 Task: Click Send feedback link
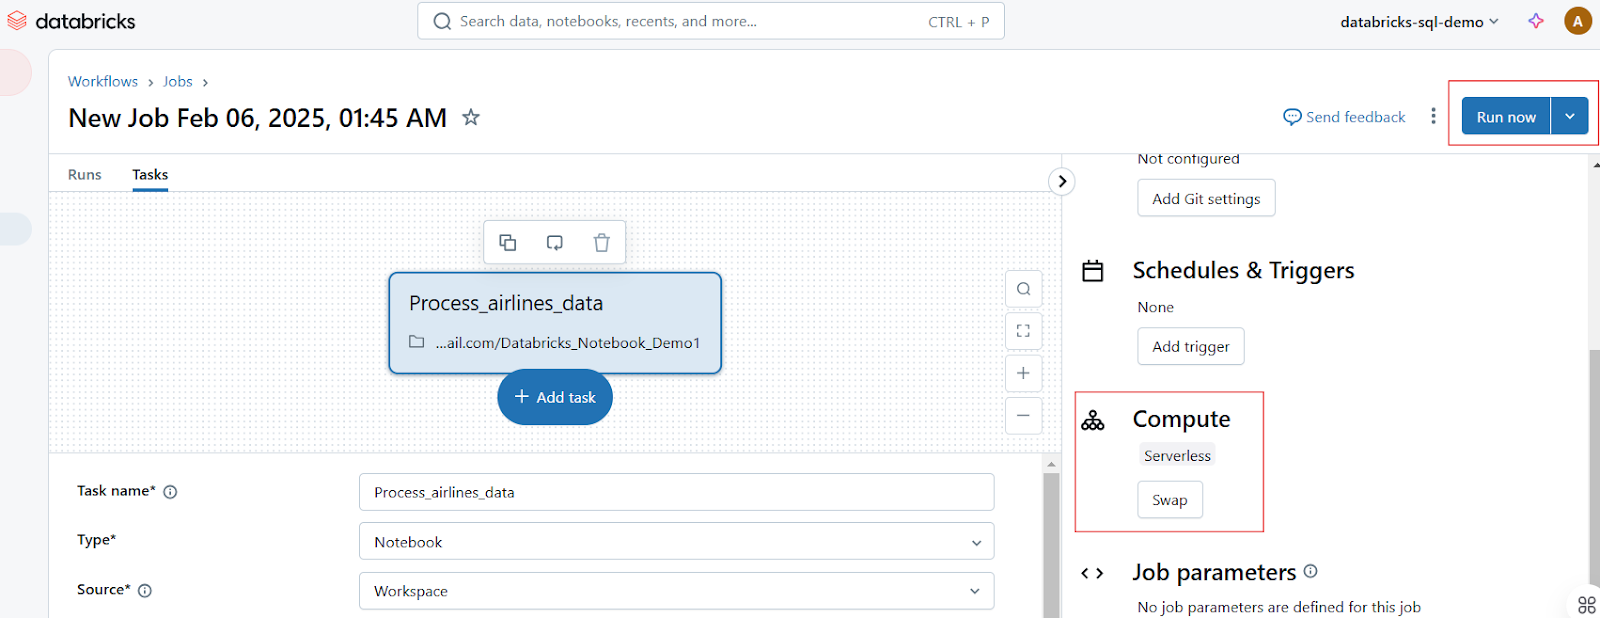tap(1344, 117)
